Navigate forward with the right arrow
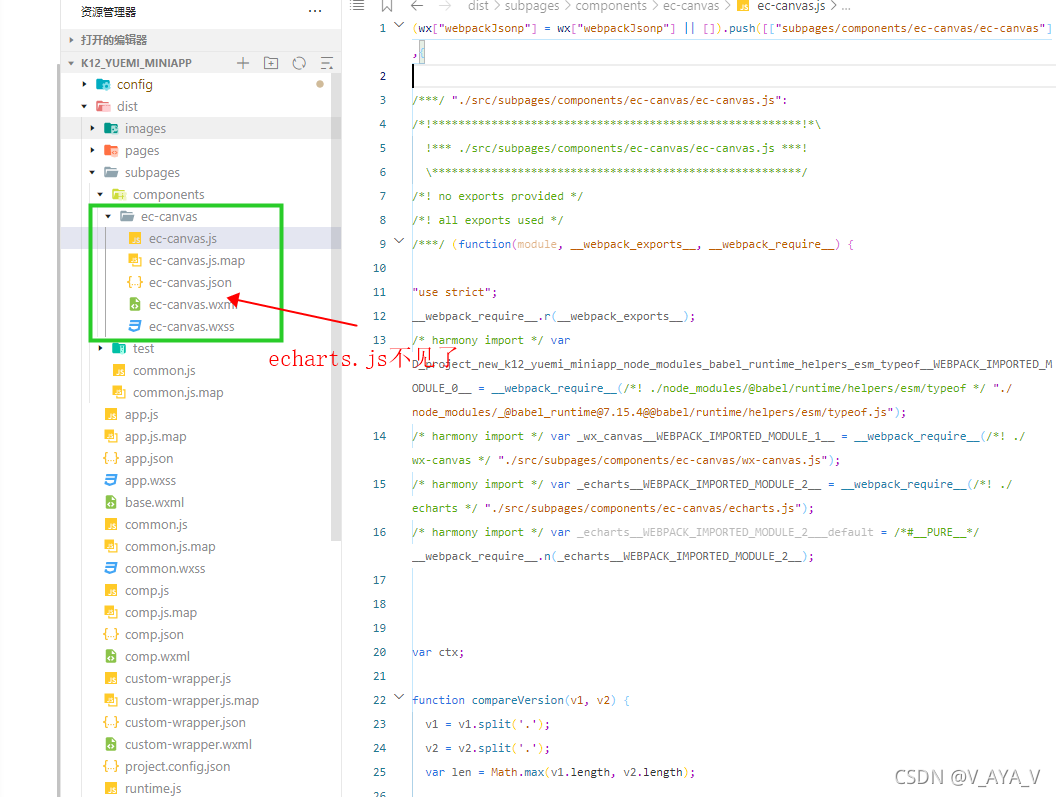 444,6
